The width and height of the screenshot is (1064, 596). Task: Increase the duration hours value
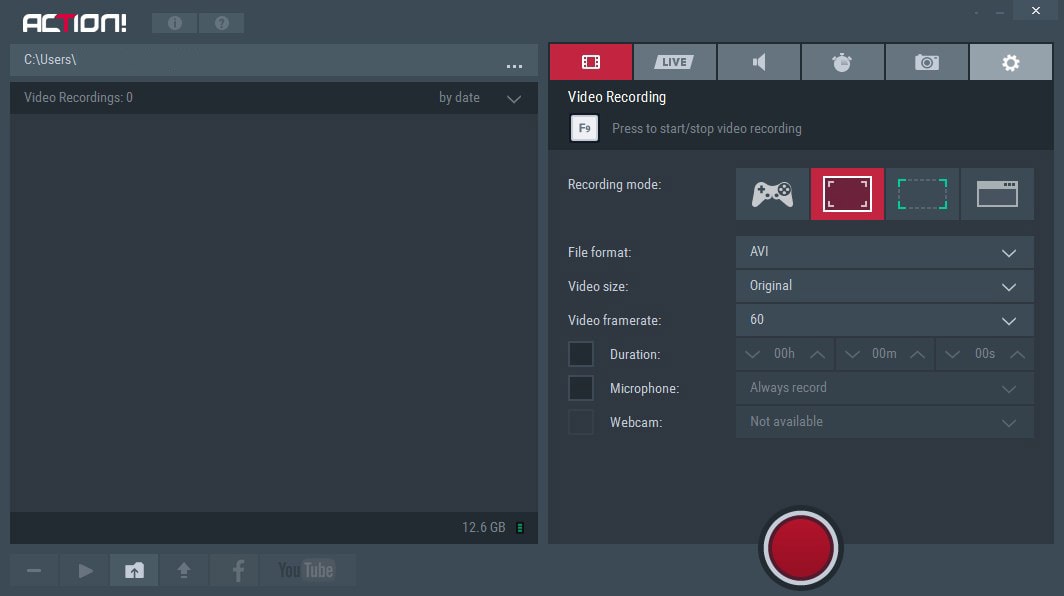click(818, 354)
